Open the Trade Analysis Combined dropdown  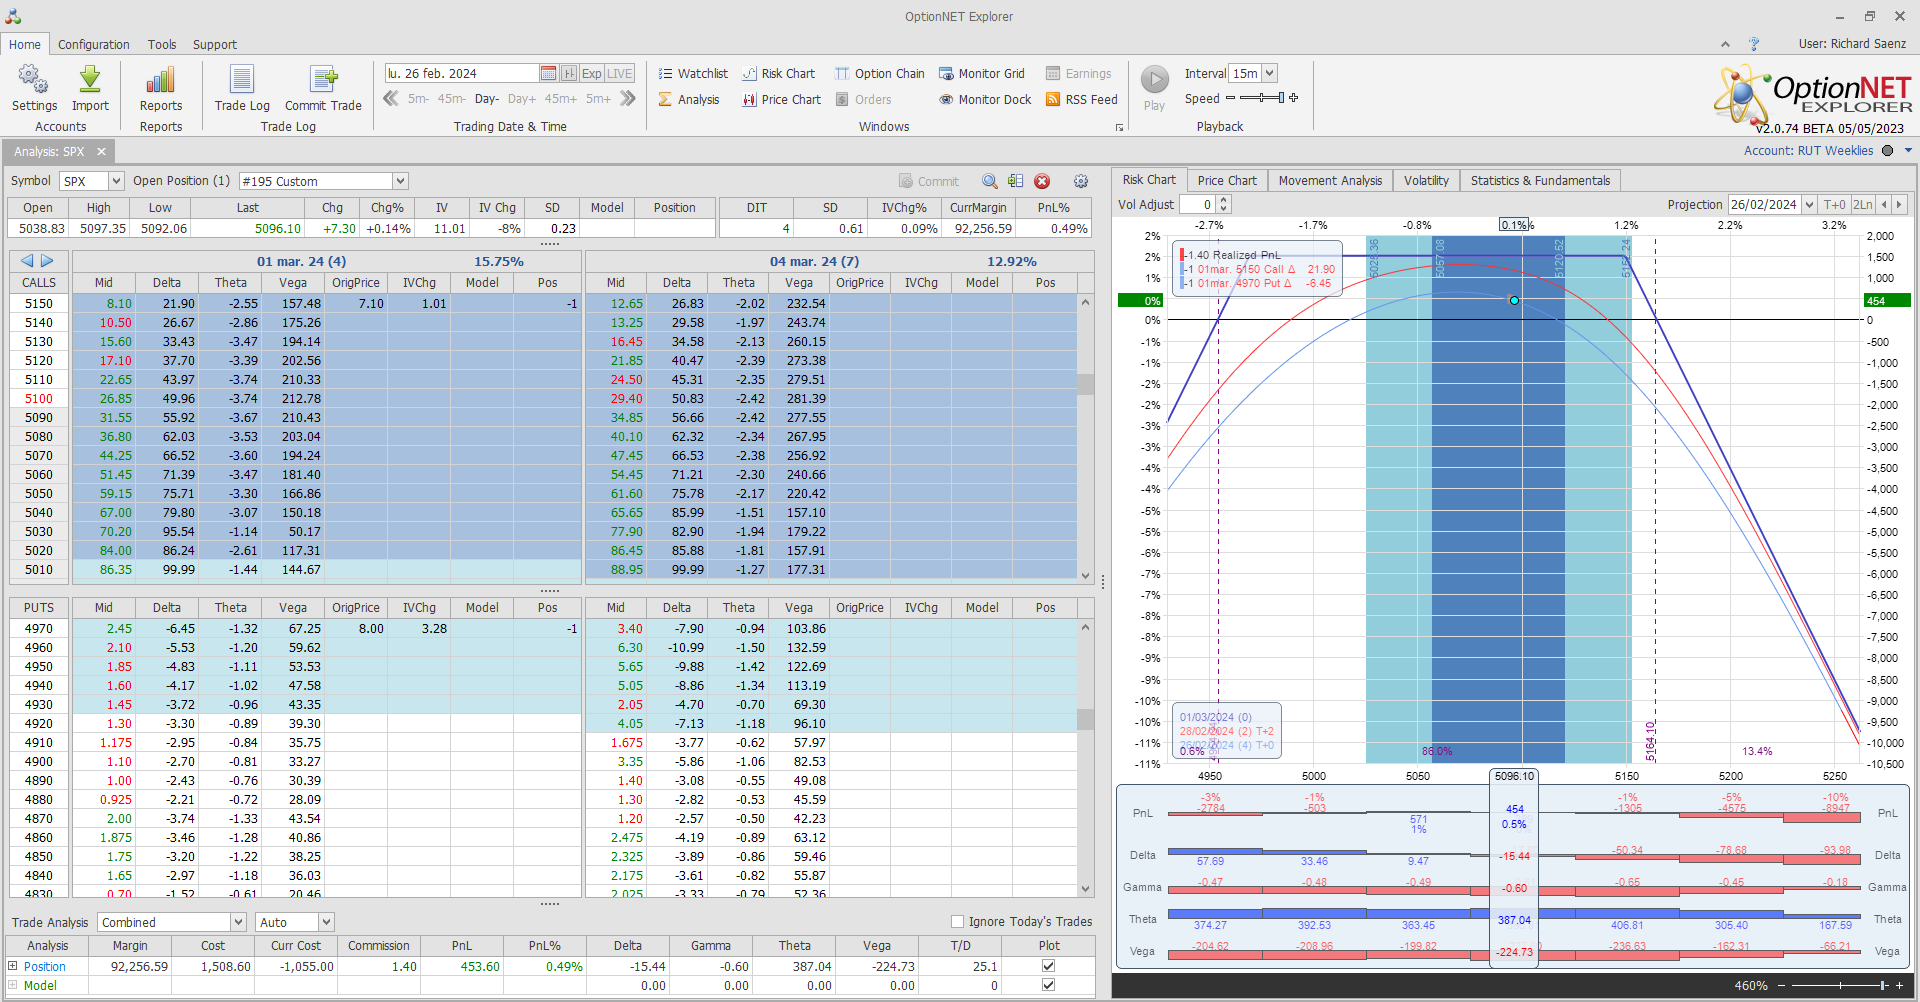pyautogui.click(x=238, y=922)
